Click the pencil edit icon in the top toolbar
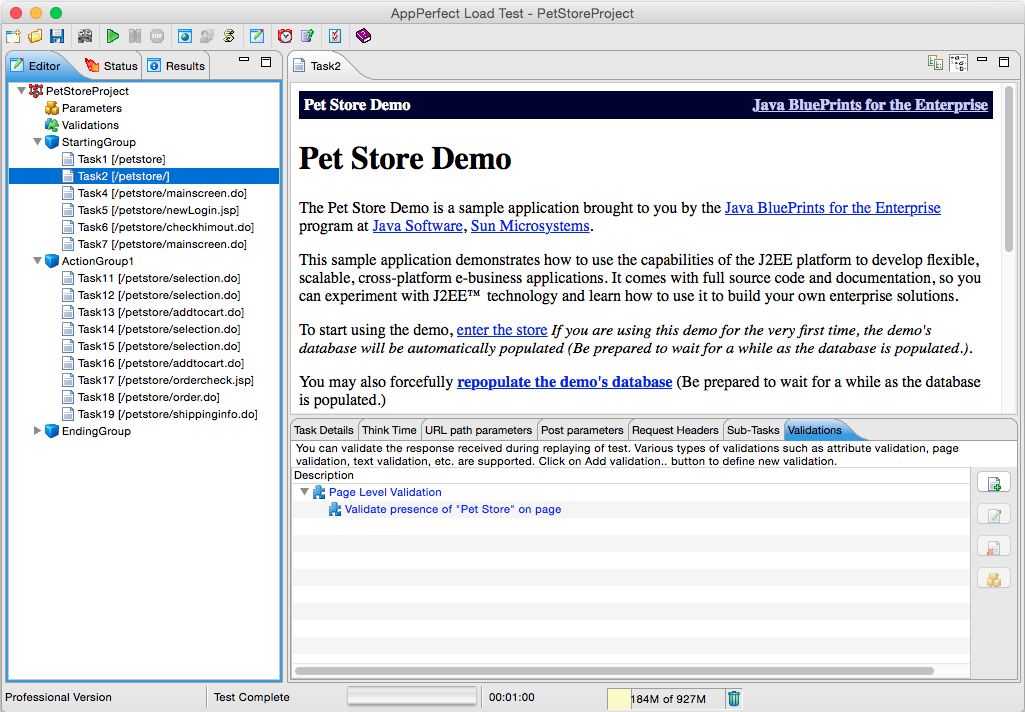1025x712 pixels. [x=257, y=36]
